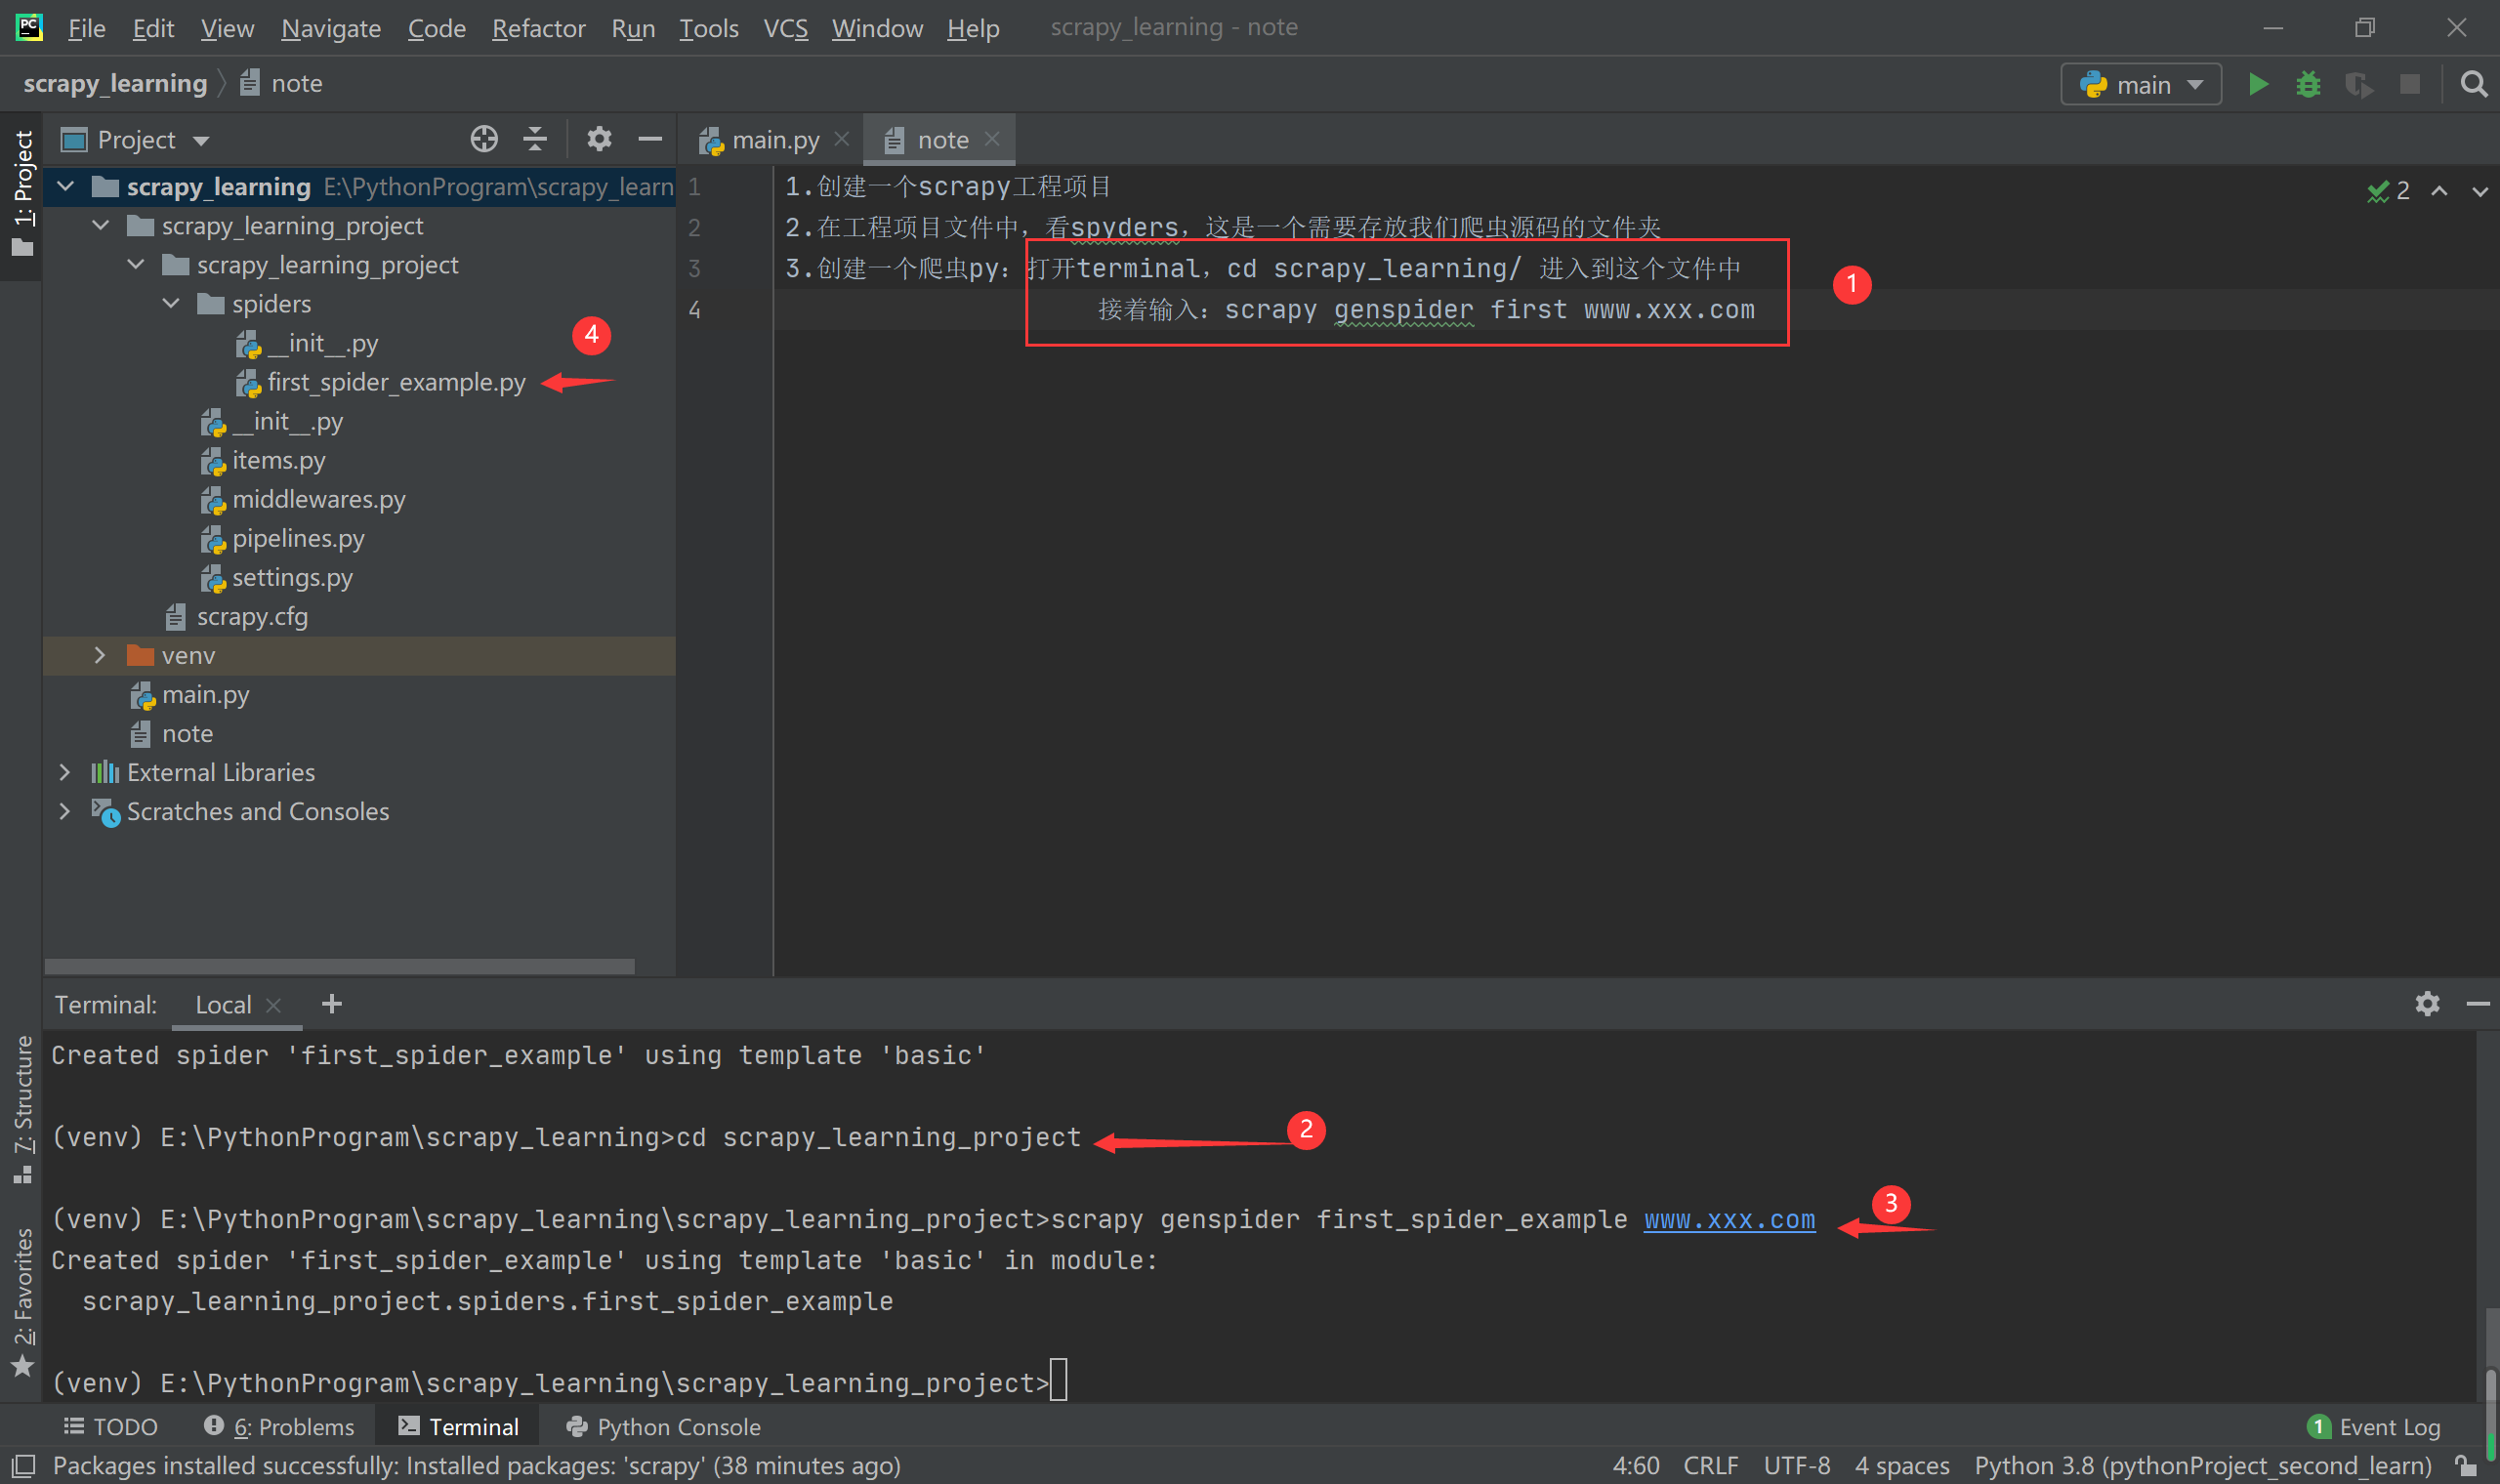
Task: Open 1: Project side tool window
Action: 22,193
